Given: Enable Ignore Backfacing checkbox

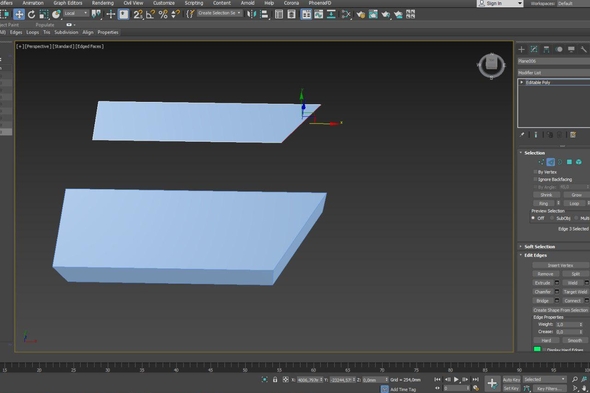Looking at the screenshot, I should (x=535, y=179).
